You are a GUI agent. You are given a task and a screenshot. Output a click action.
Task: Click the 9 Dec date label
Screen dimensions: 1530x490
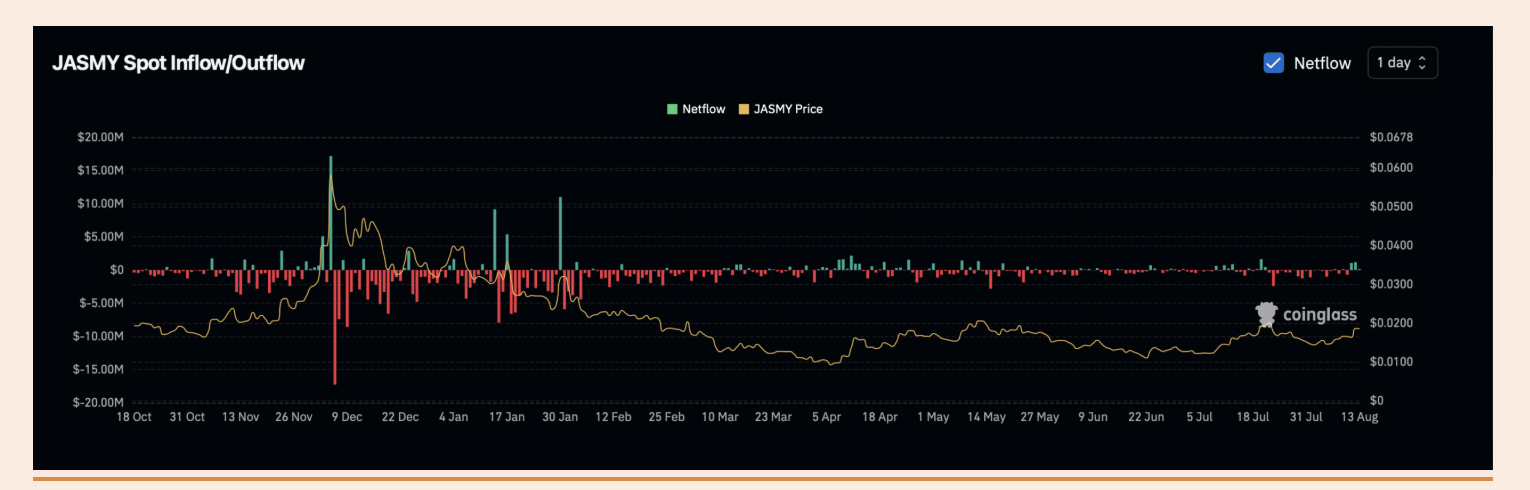(x=345, y=417)
